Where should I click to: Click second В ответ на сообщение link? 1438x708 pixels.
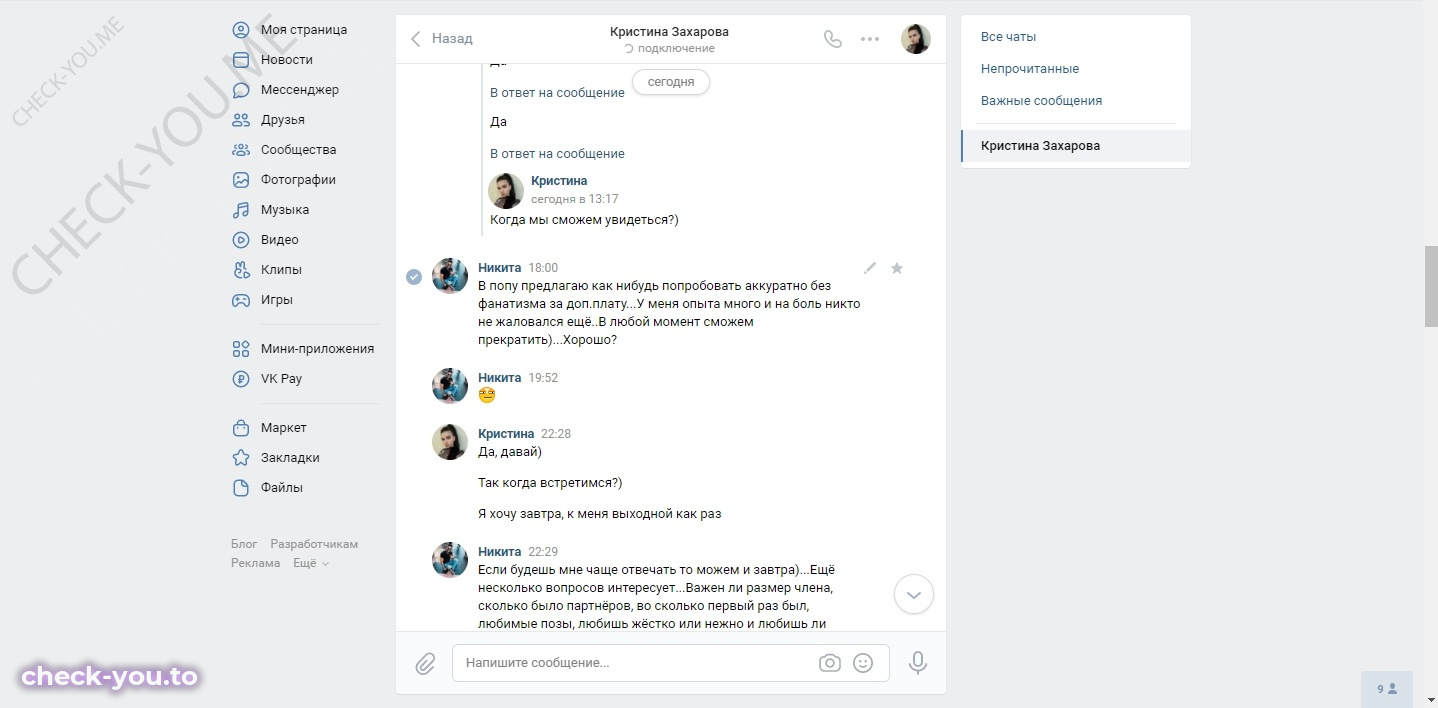pos(557,154)
